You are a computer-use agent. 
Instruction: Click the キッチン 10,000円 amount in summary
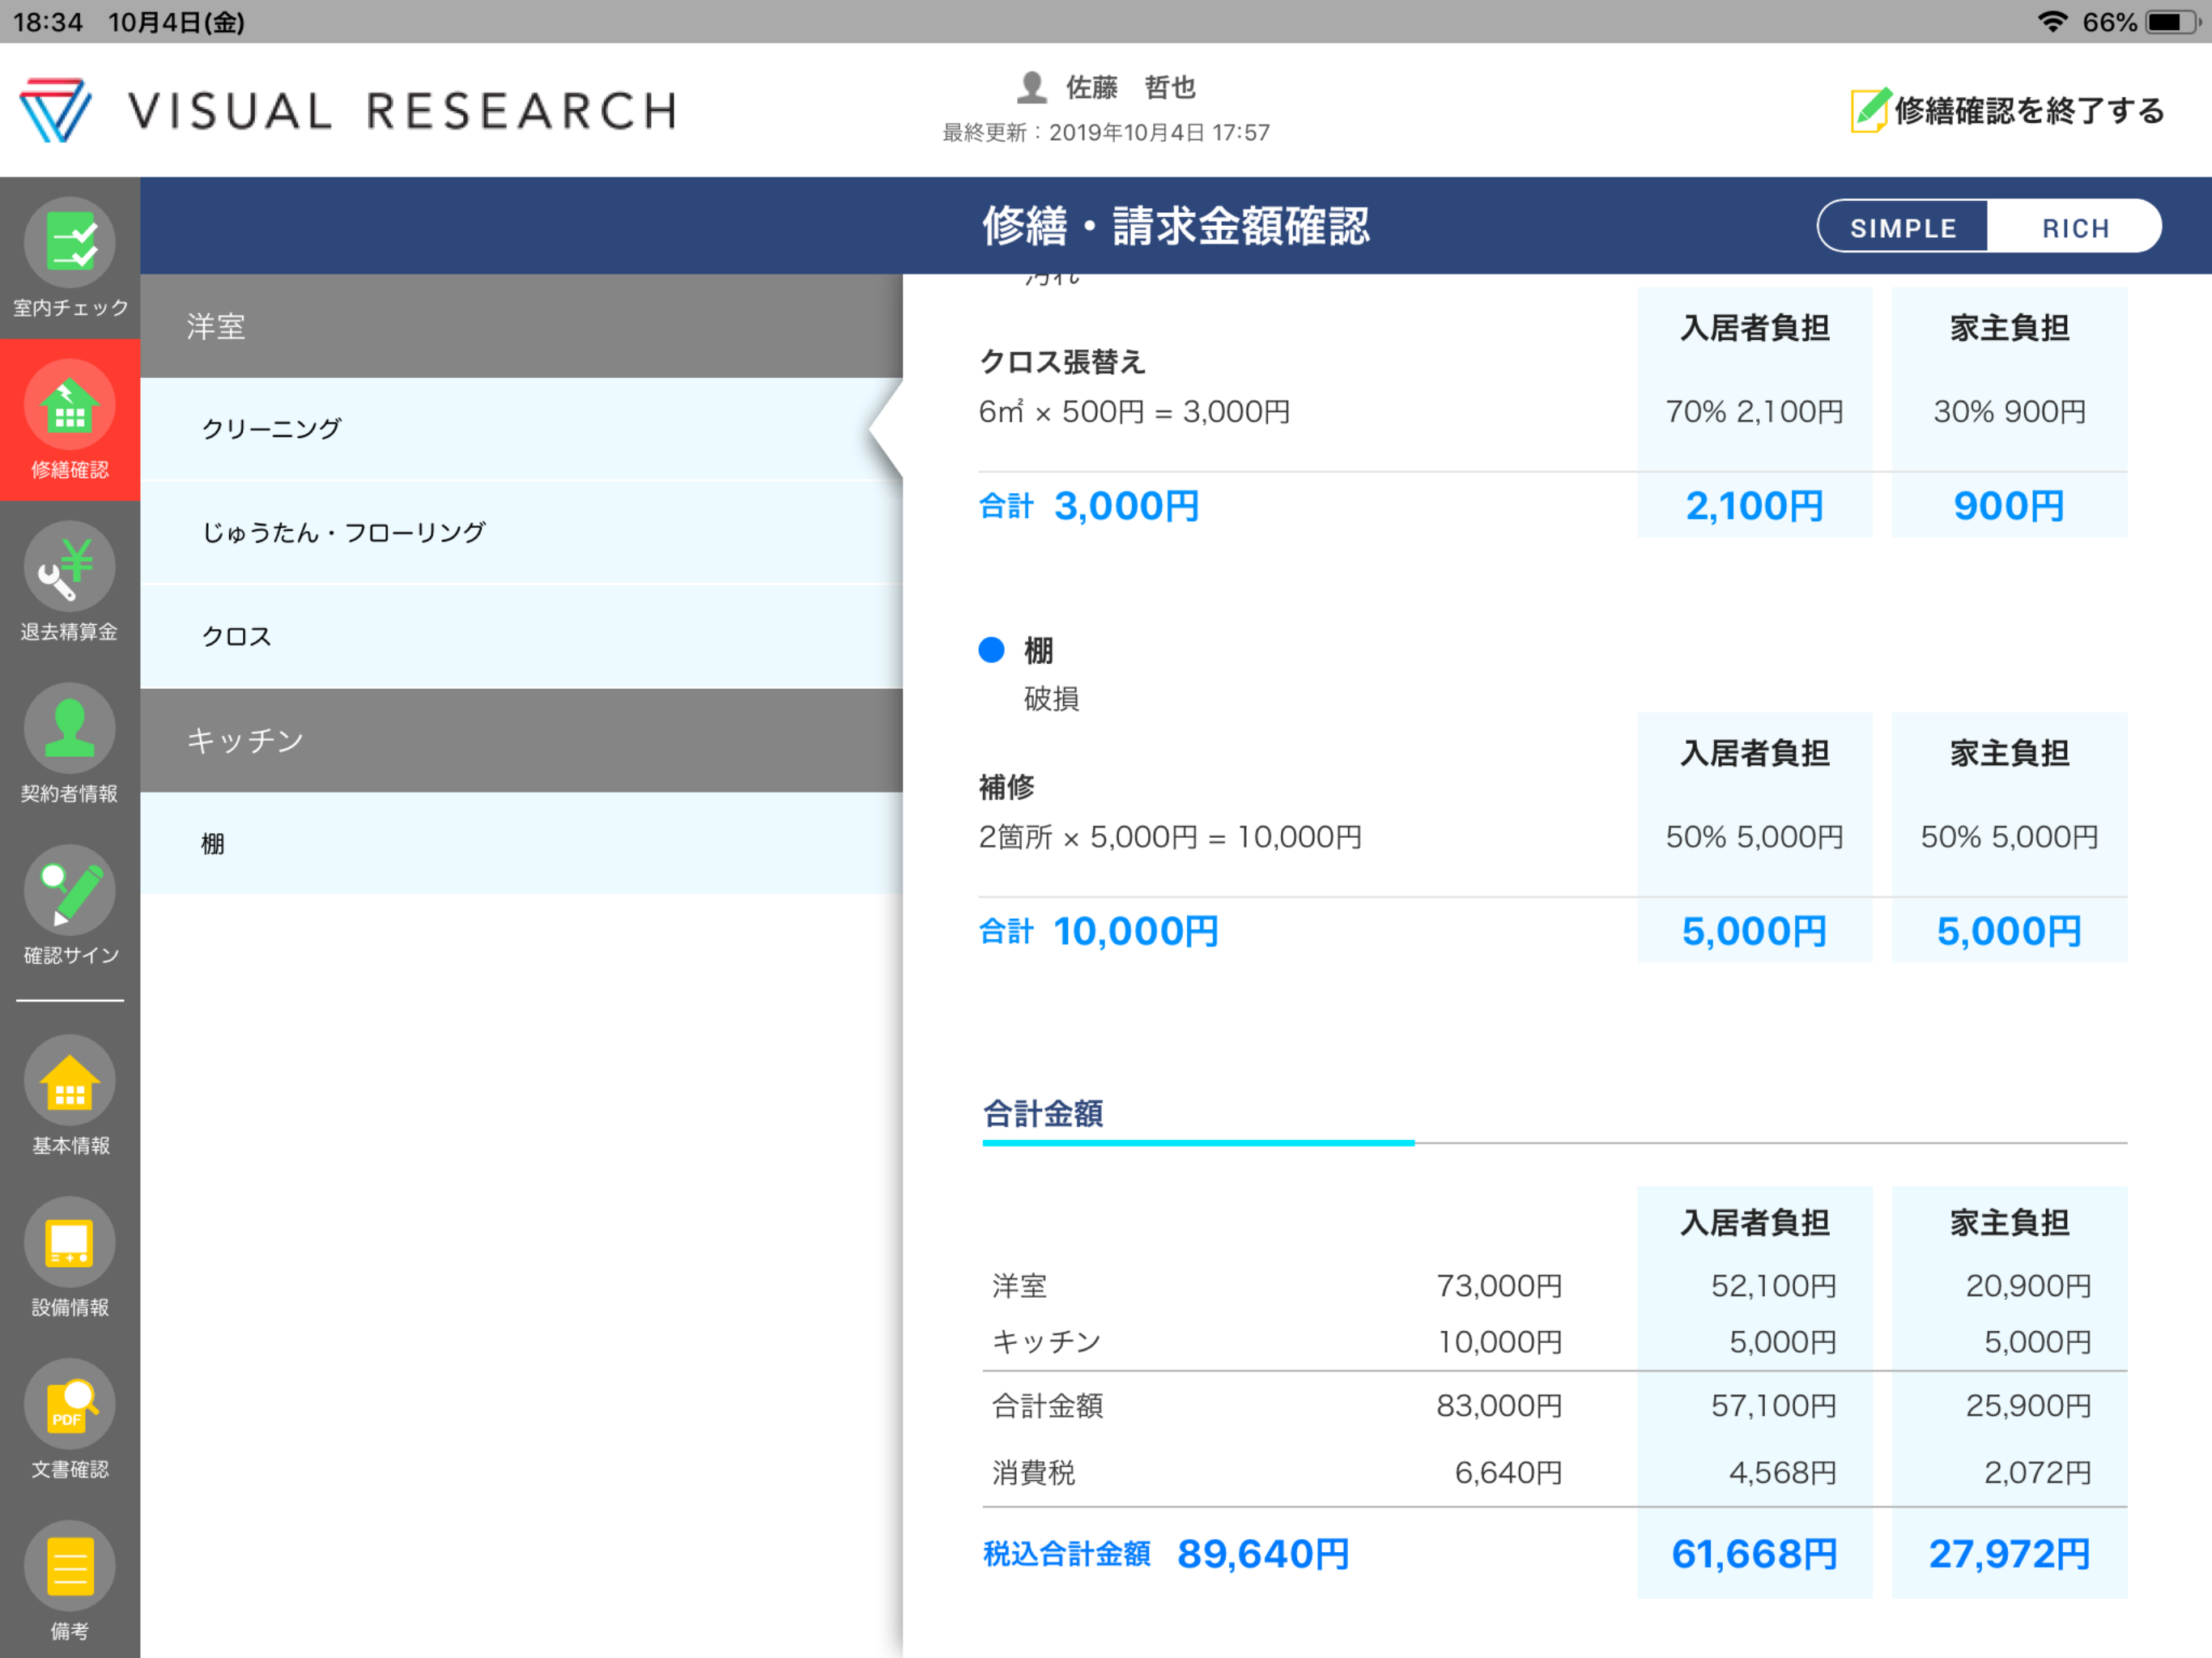pyautogui.click(x=1499, y=1342)
